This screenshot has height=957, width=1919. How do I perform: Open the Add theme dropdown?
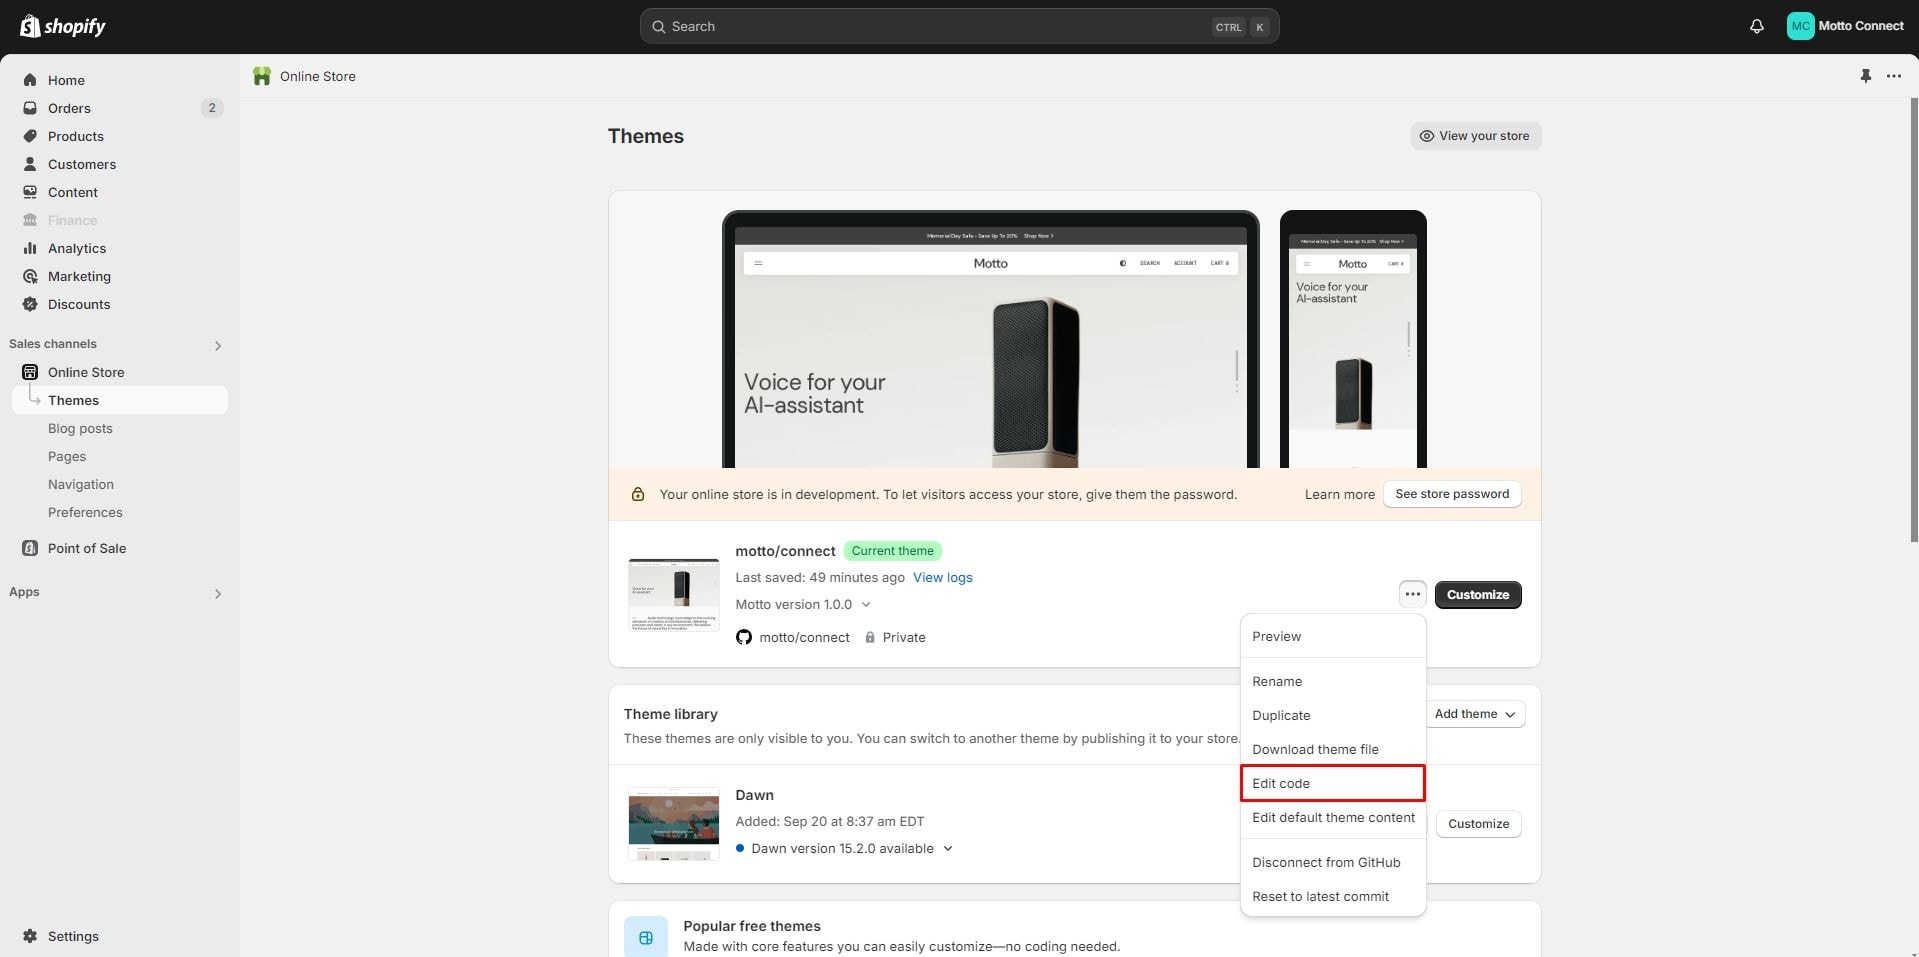1474,714
